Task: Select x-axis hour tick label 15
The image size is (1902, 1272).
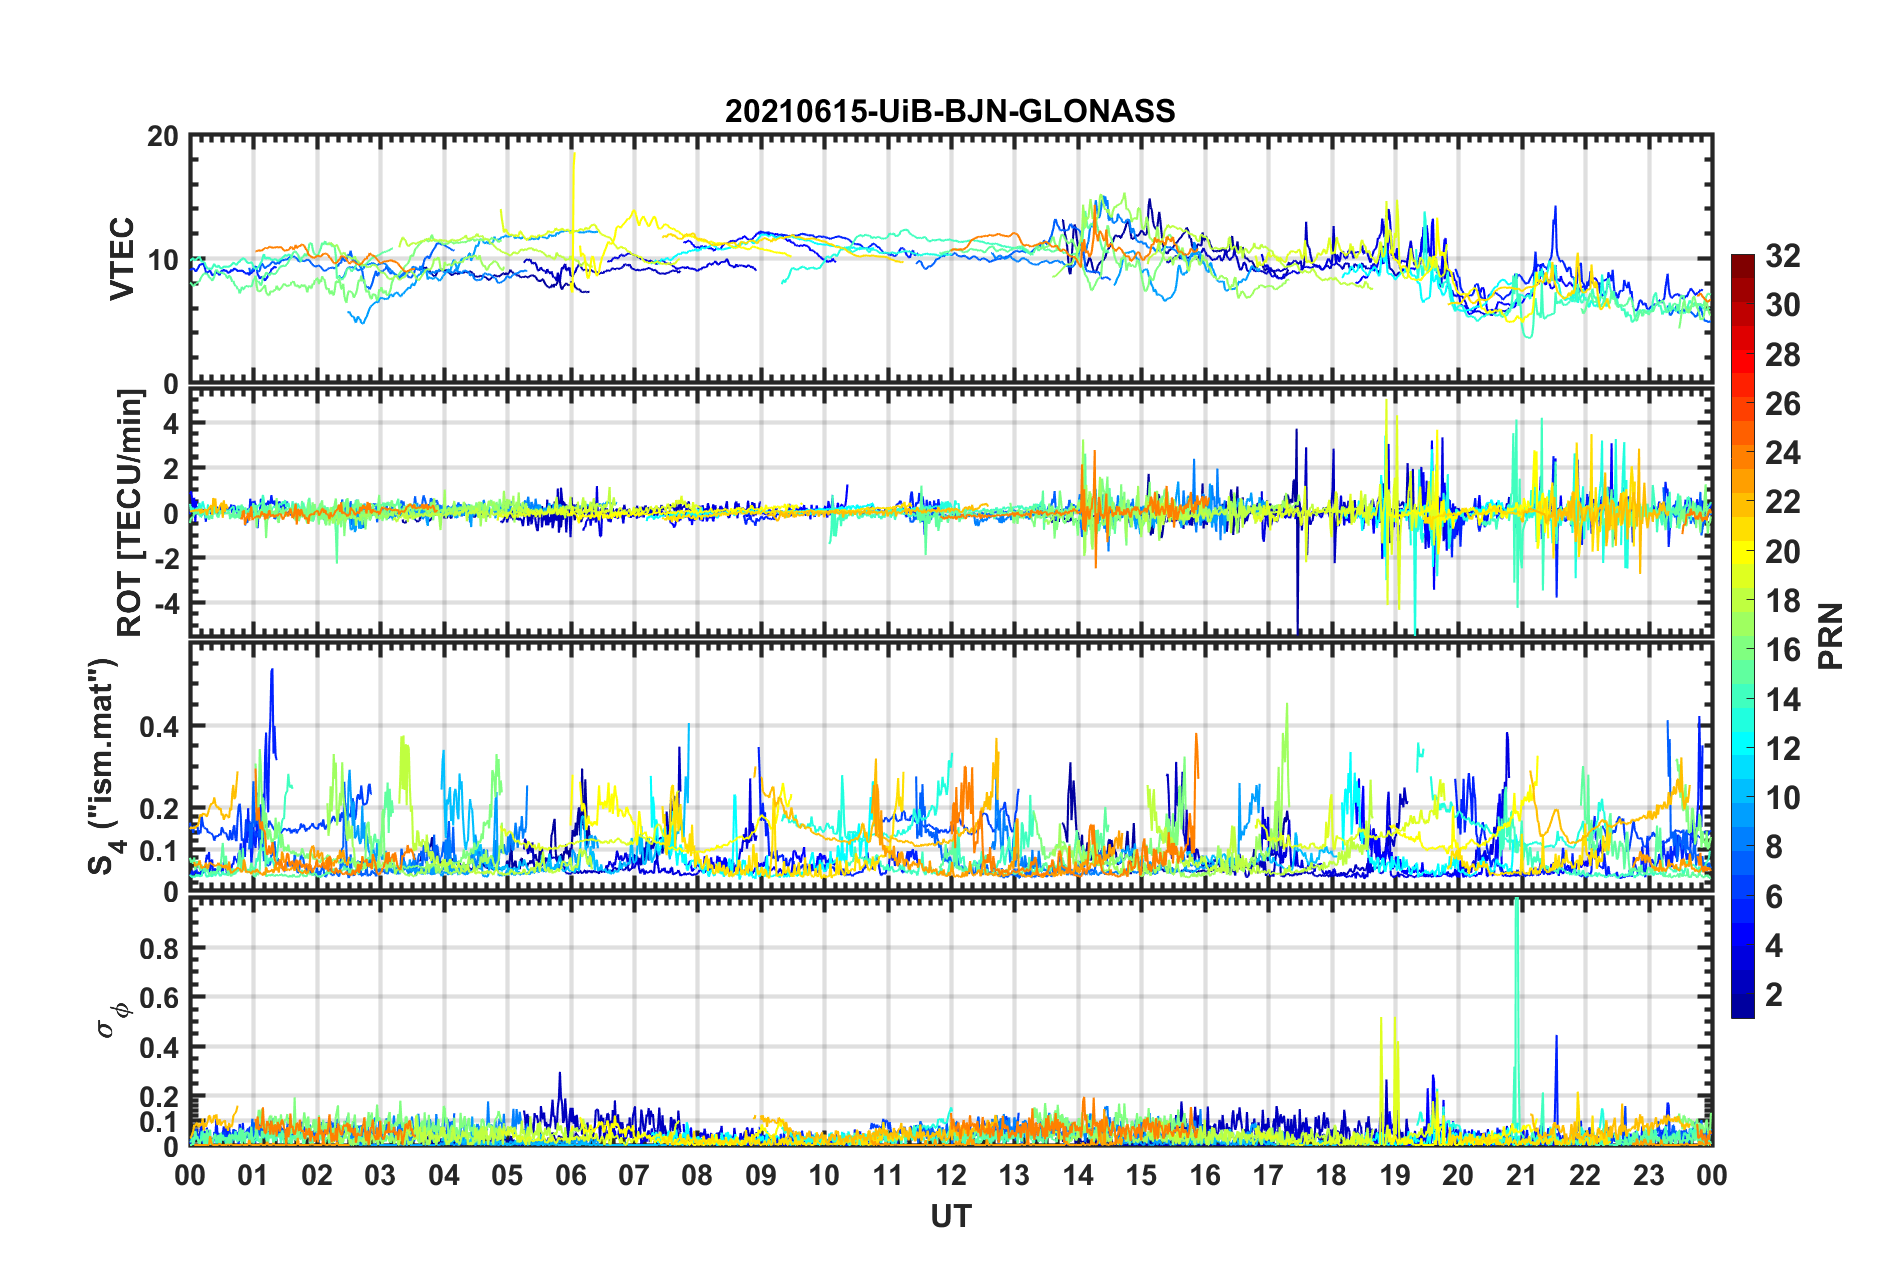Action: 1141,1175
